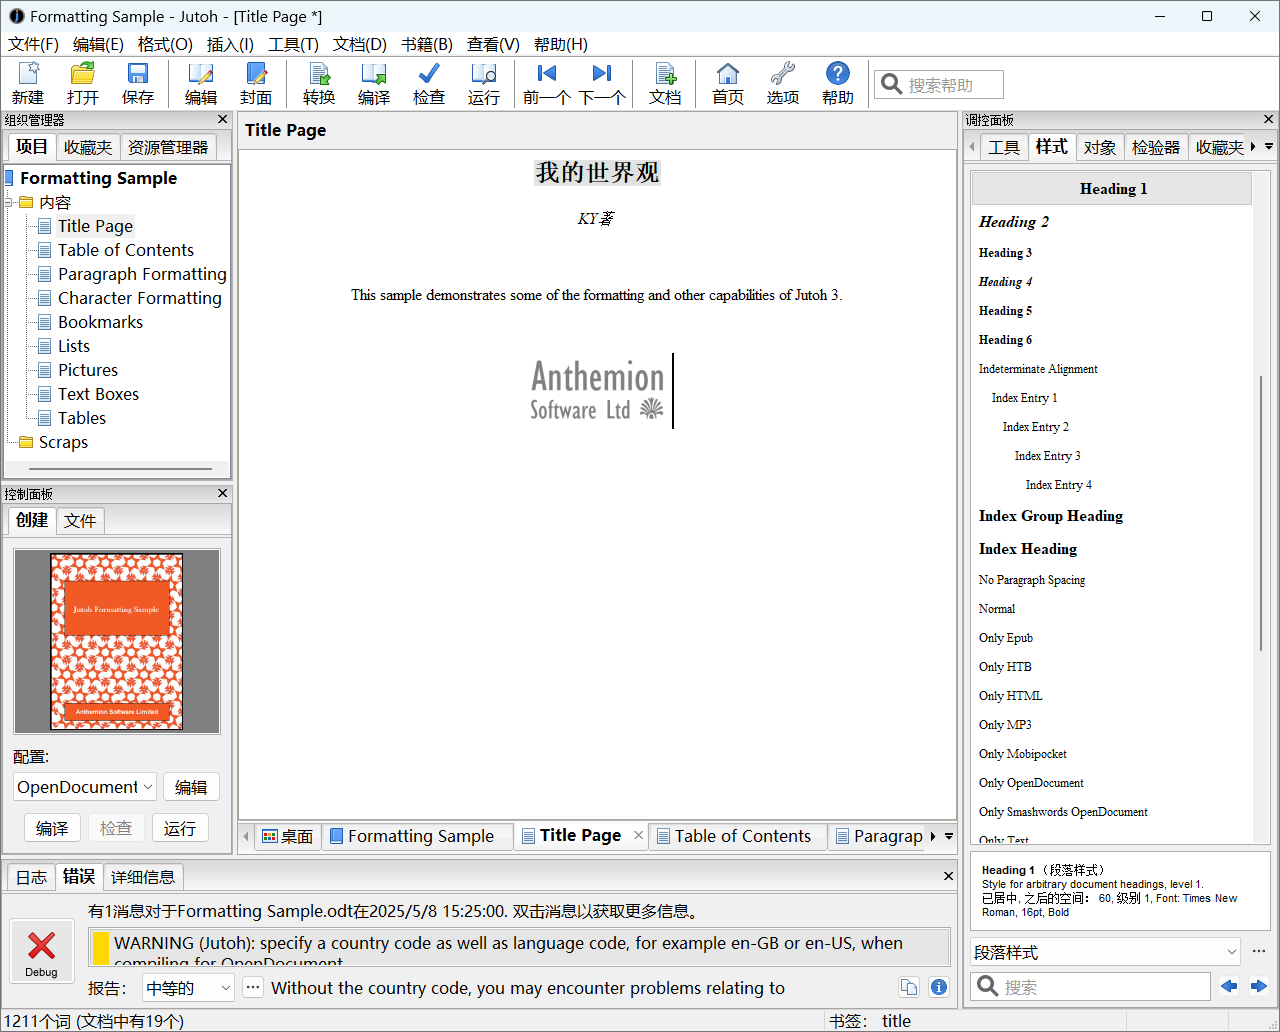Click the 编译 (Compile) toolbar icon
Screen dimensions: 1280x1032
click(374, 83)
